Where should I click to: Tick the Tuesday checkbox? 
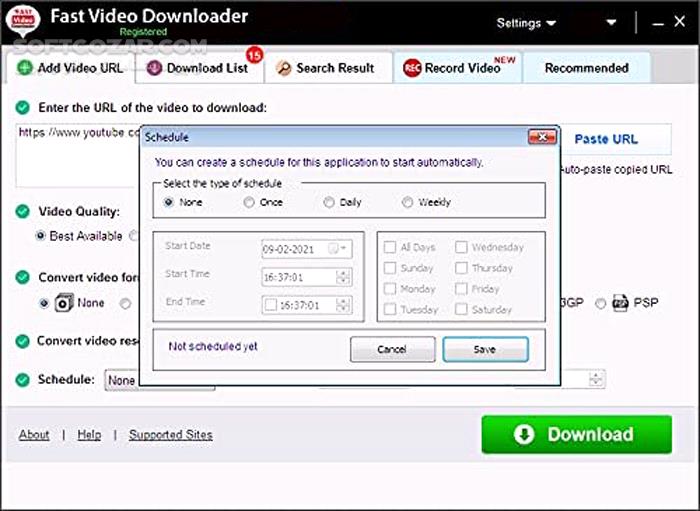click(x=390, y=309)
